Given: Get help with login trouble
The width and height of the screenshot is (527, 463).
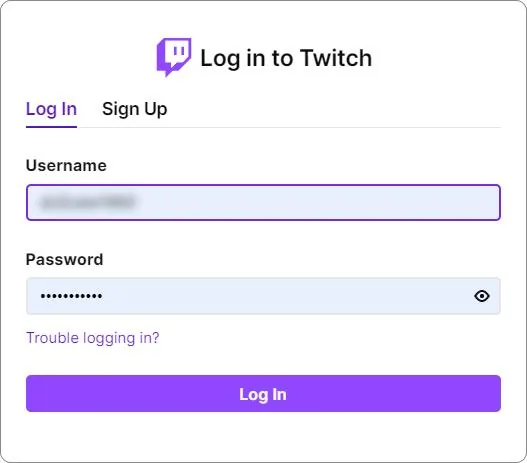Looking at the screenshot, I should click(92, 338).
